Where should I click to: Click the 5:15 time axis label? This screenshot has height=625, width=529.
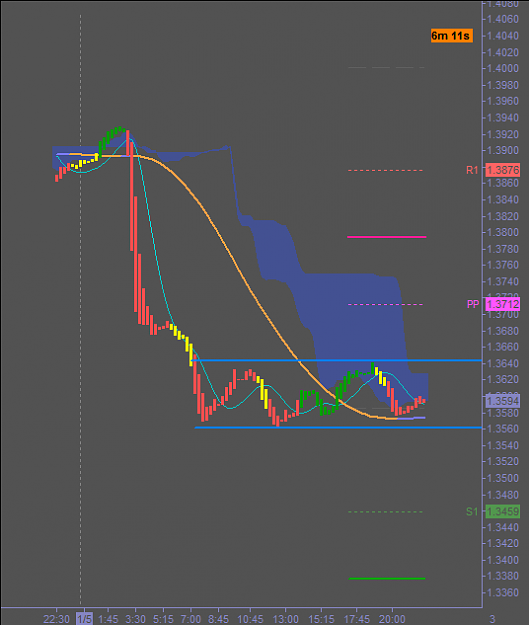point(163,619)
